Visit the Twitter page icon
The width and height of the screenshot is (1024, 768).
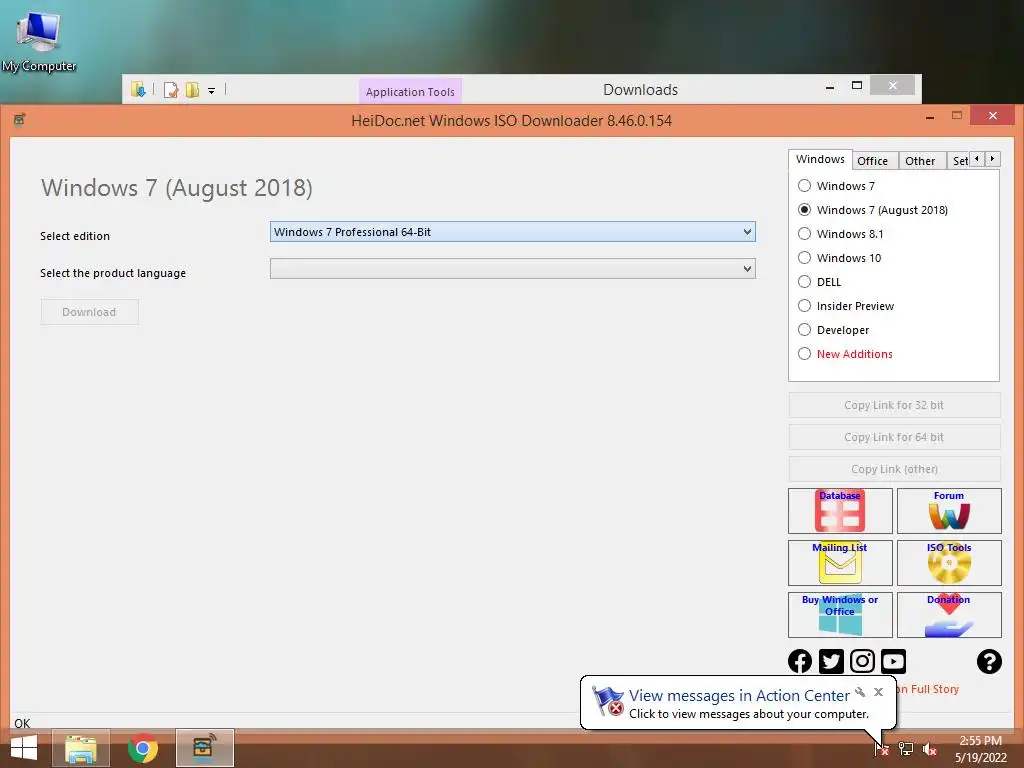831,661
